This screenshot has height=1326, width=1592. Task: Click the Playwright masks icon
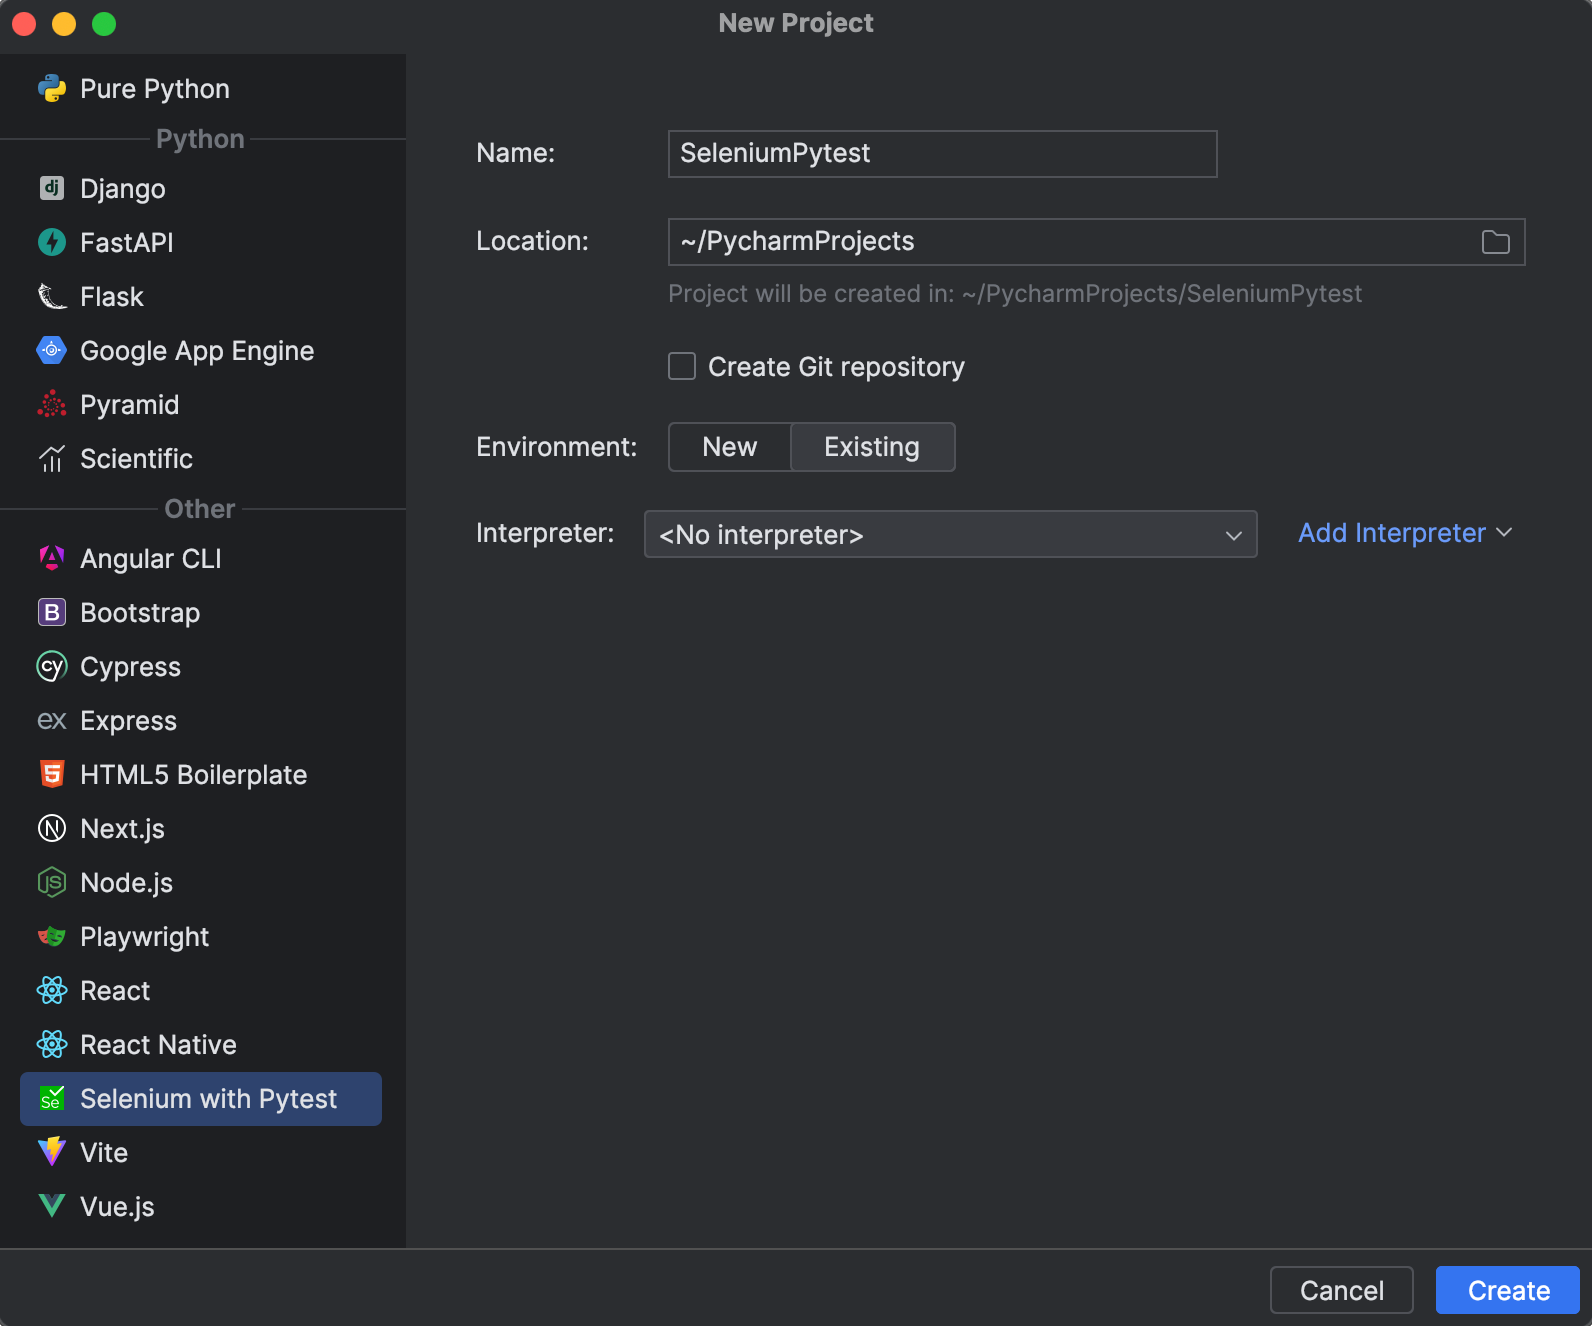tap(52, 936)
